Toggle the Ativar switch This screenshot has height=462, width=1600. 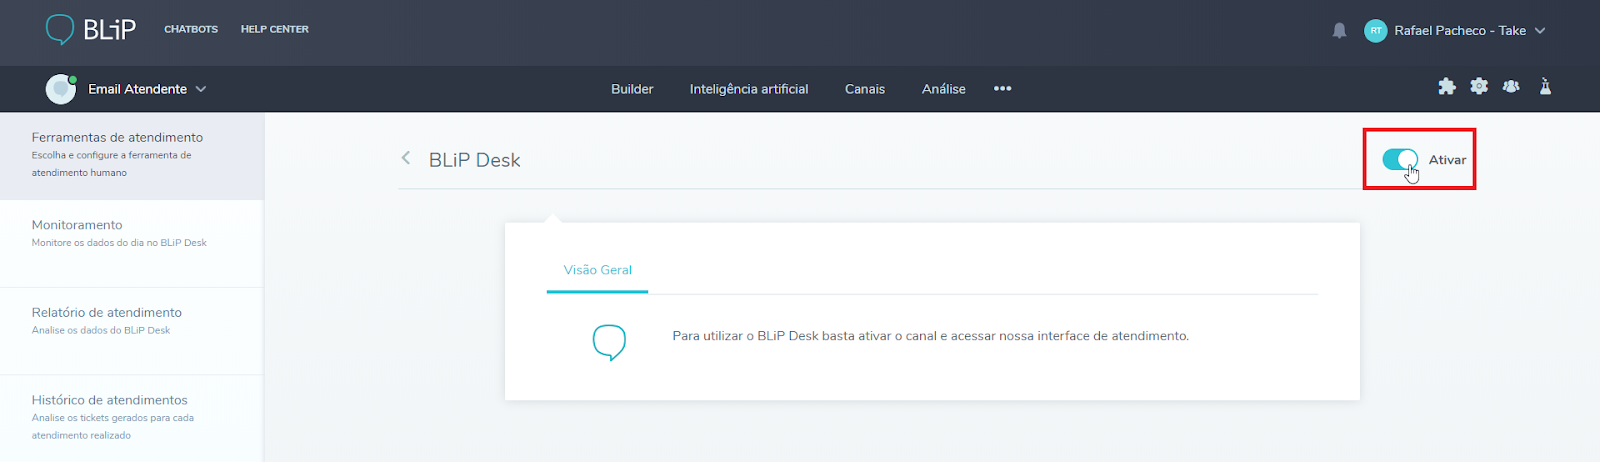[x=1400, y=159]
